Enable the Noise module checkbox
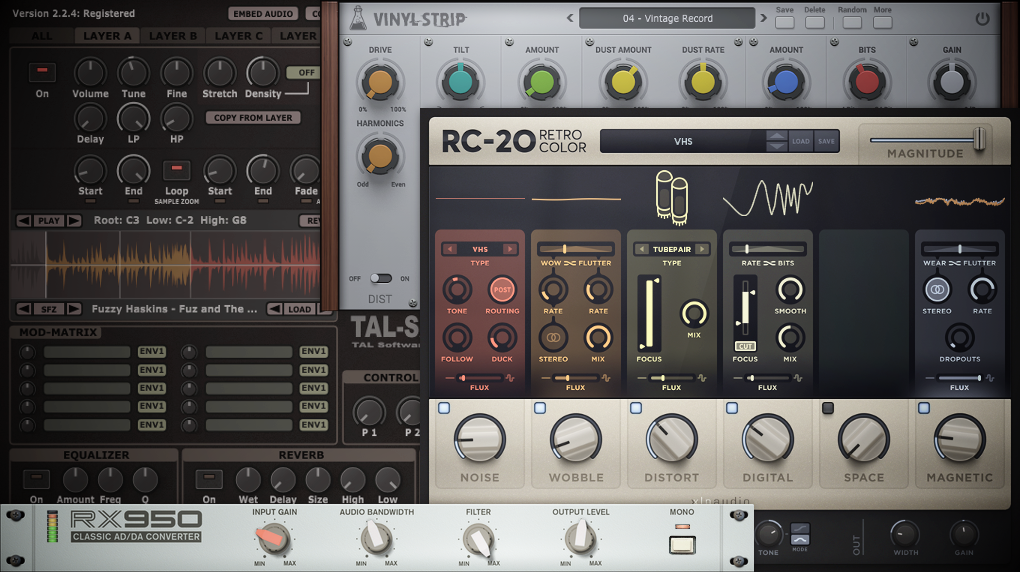This screenshot has height=572, width=1020. click(444, 408)
